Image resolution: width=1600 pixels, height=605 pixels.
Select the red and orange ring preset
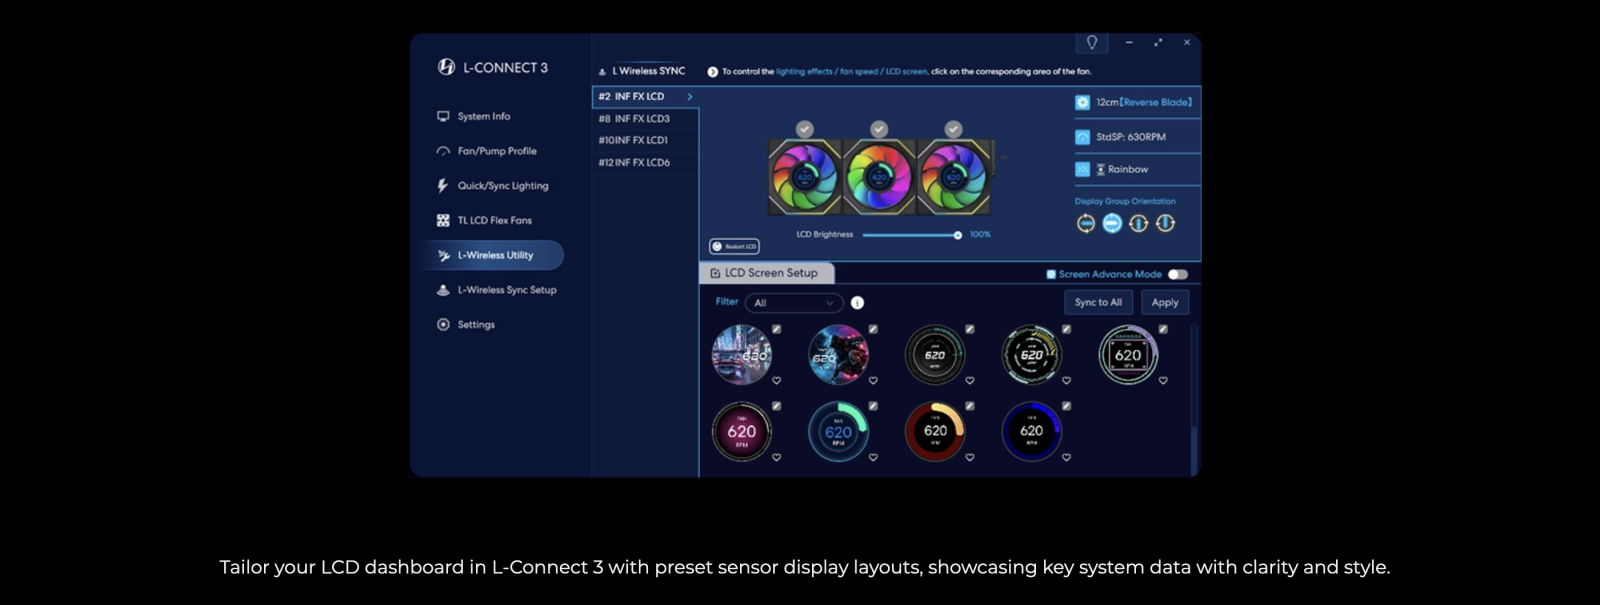tap(934, 431)
